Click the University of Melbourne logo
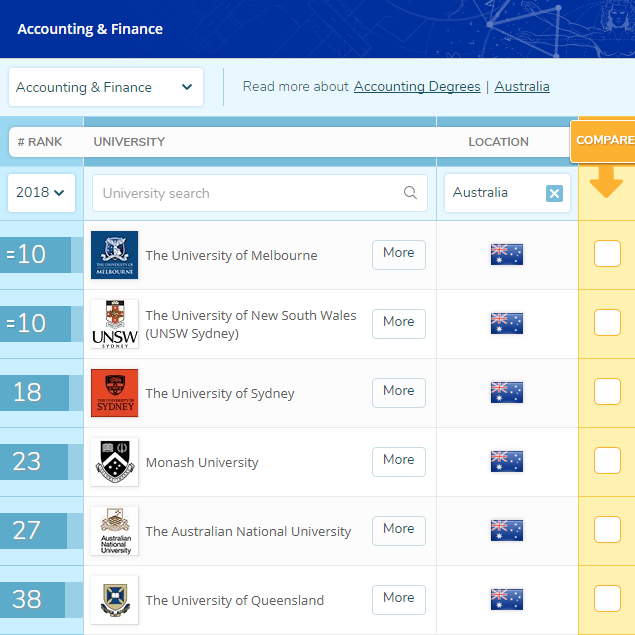Image resolution: width=635 pixels, height=635 pixels. click(x=115, y=255)
